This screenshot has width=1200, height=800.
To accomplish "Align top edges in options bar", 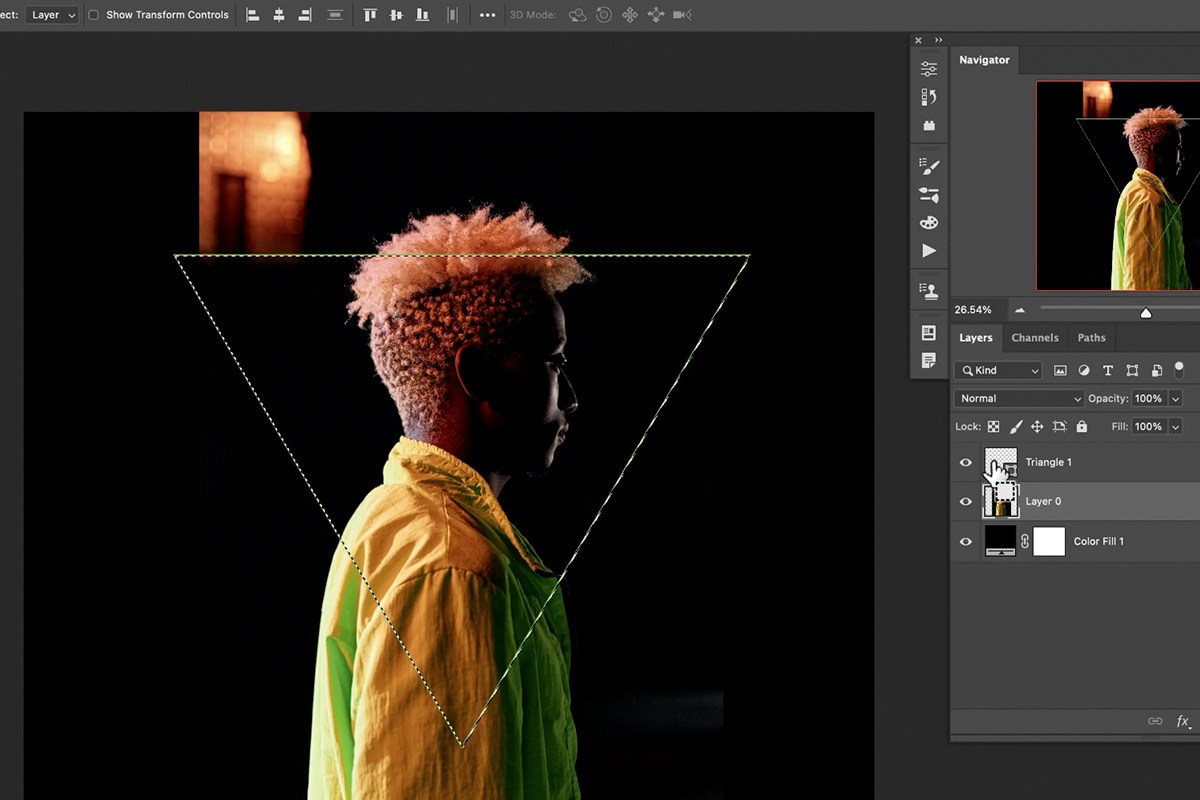I will tap(371, 15).
